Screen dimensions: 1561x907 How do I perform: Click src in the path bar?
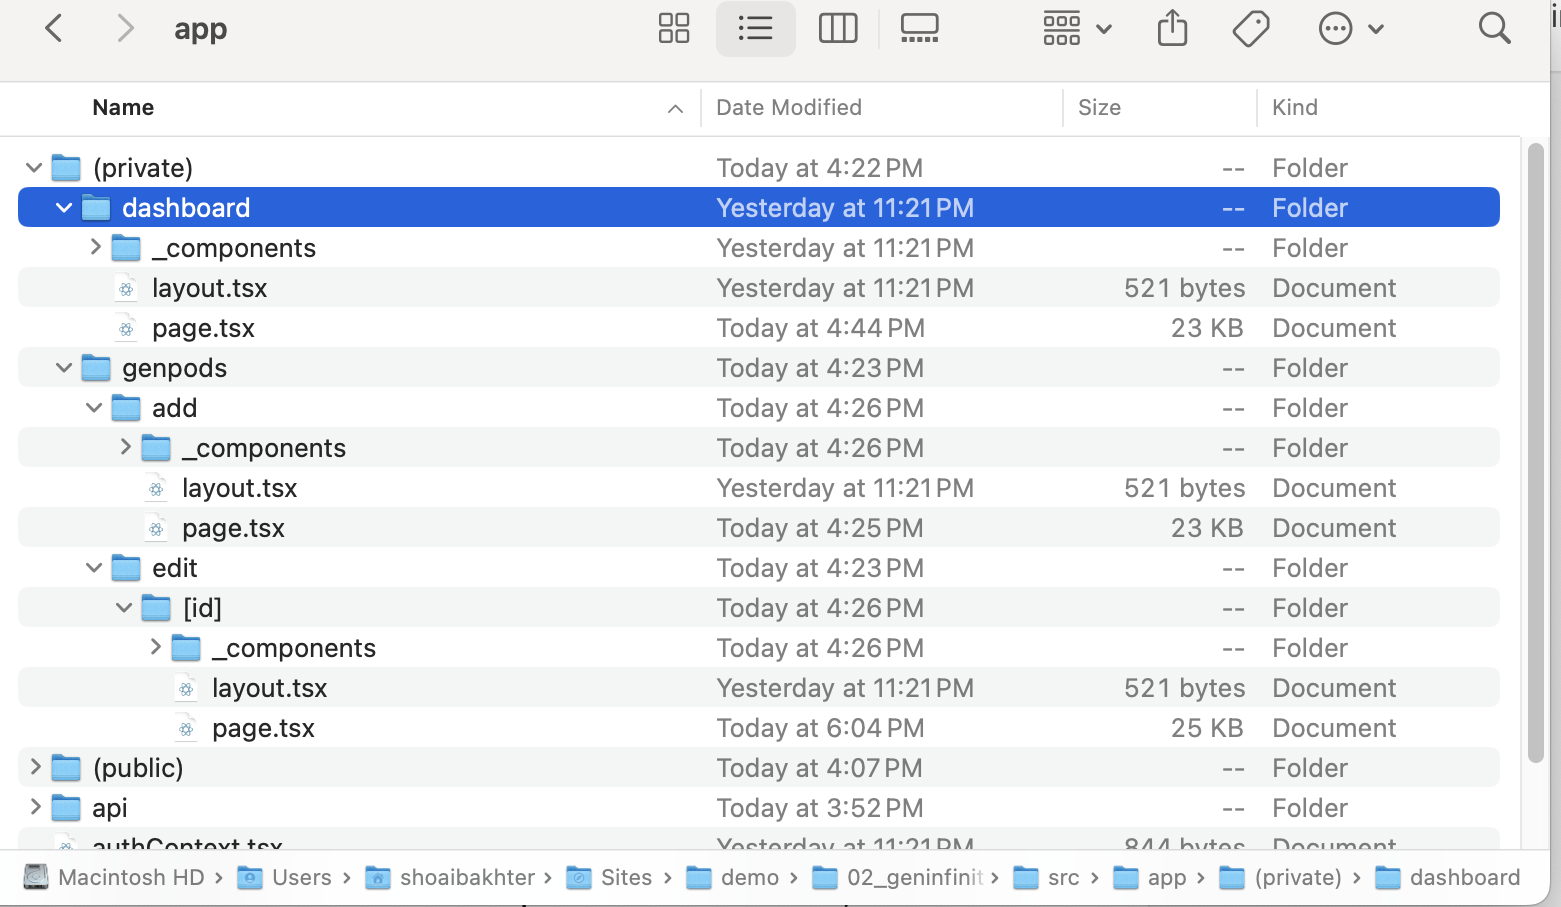coord(1062,877)
